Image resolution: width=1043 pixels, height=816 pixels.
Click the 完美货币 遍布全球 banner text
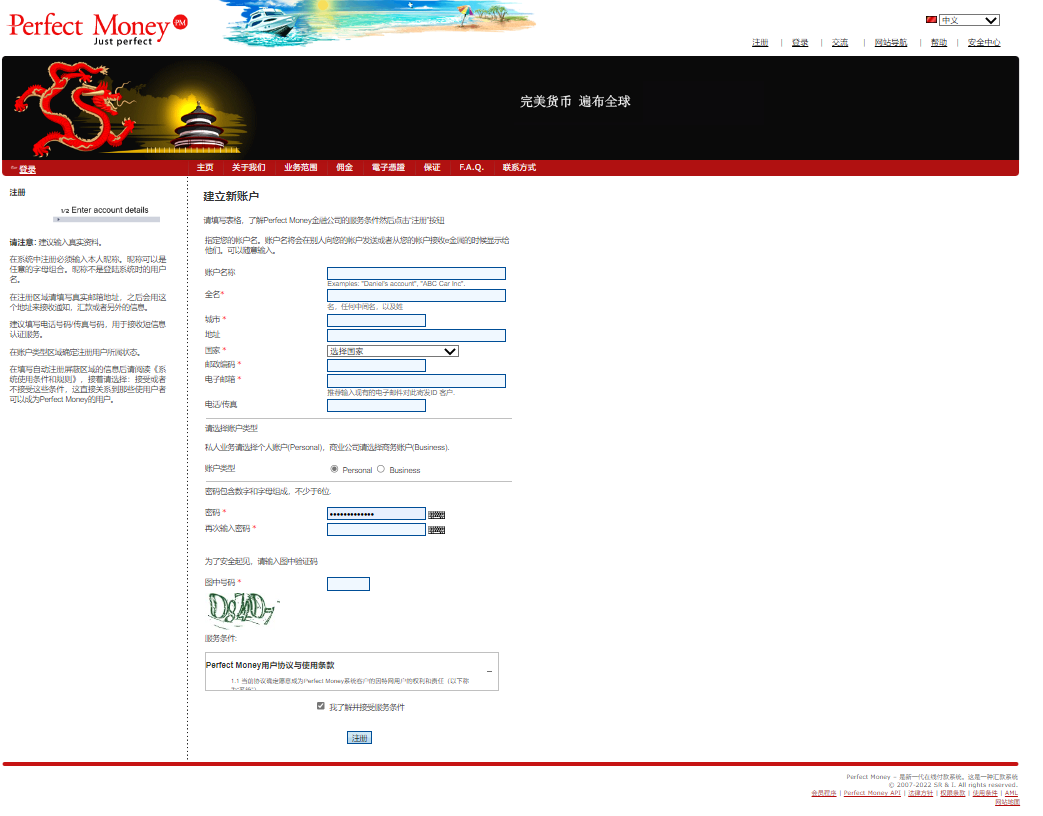pos(575,102)
